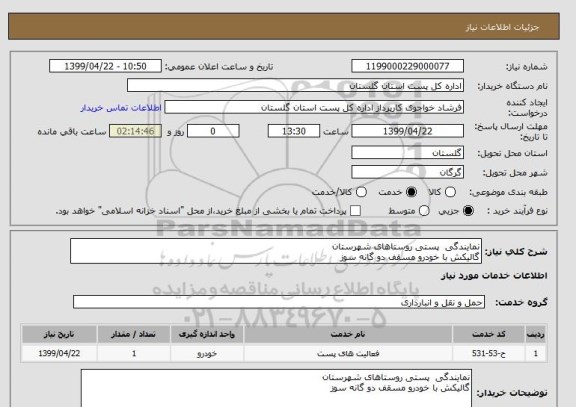Select the خدمت radio button

(411, 192)
